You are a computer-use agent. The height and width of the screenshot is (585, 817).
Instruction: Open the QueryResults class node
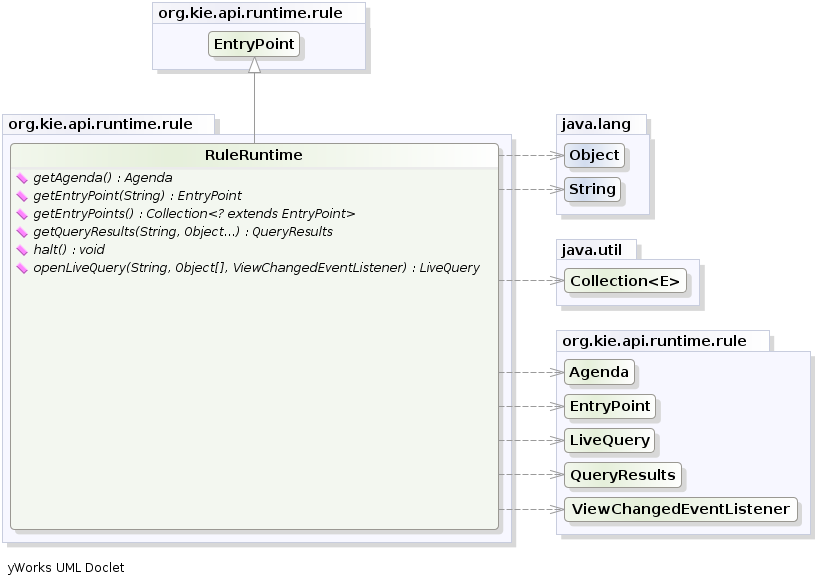[622, 474]
